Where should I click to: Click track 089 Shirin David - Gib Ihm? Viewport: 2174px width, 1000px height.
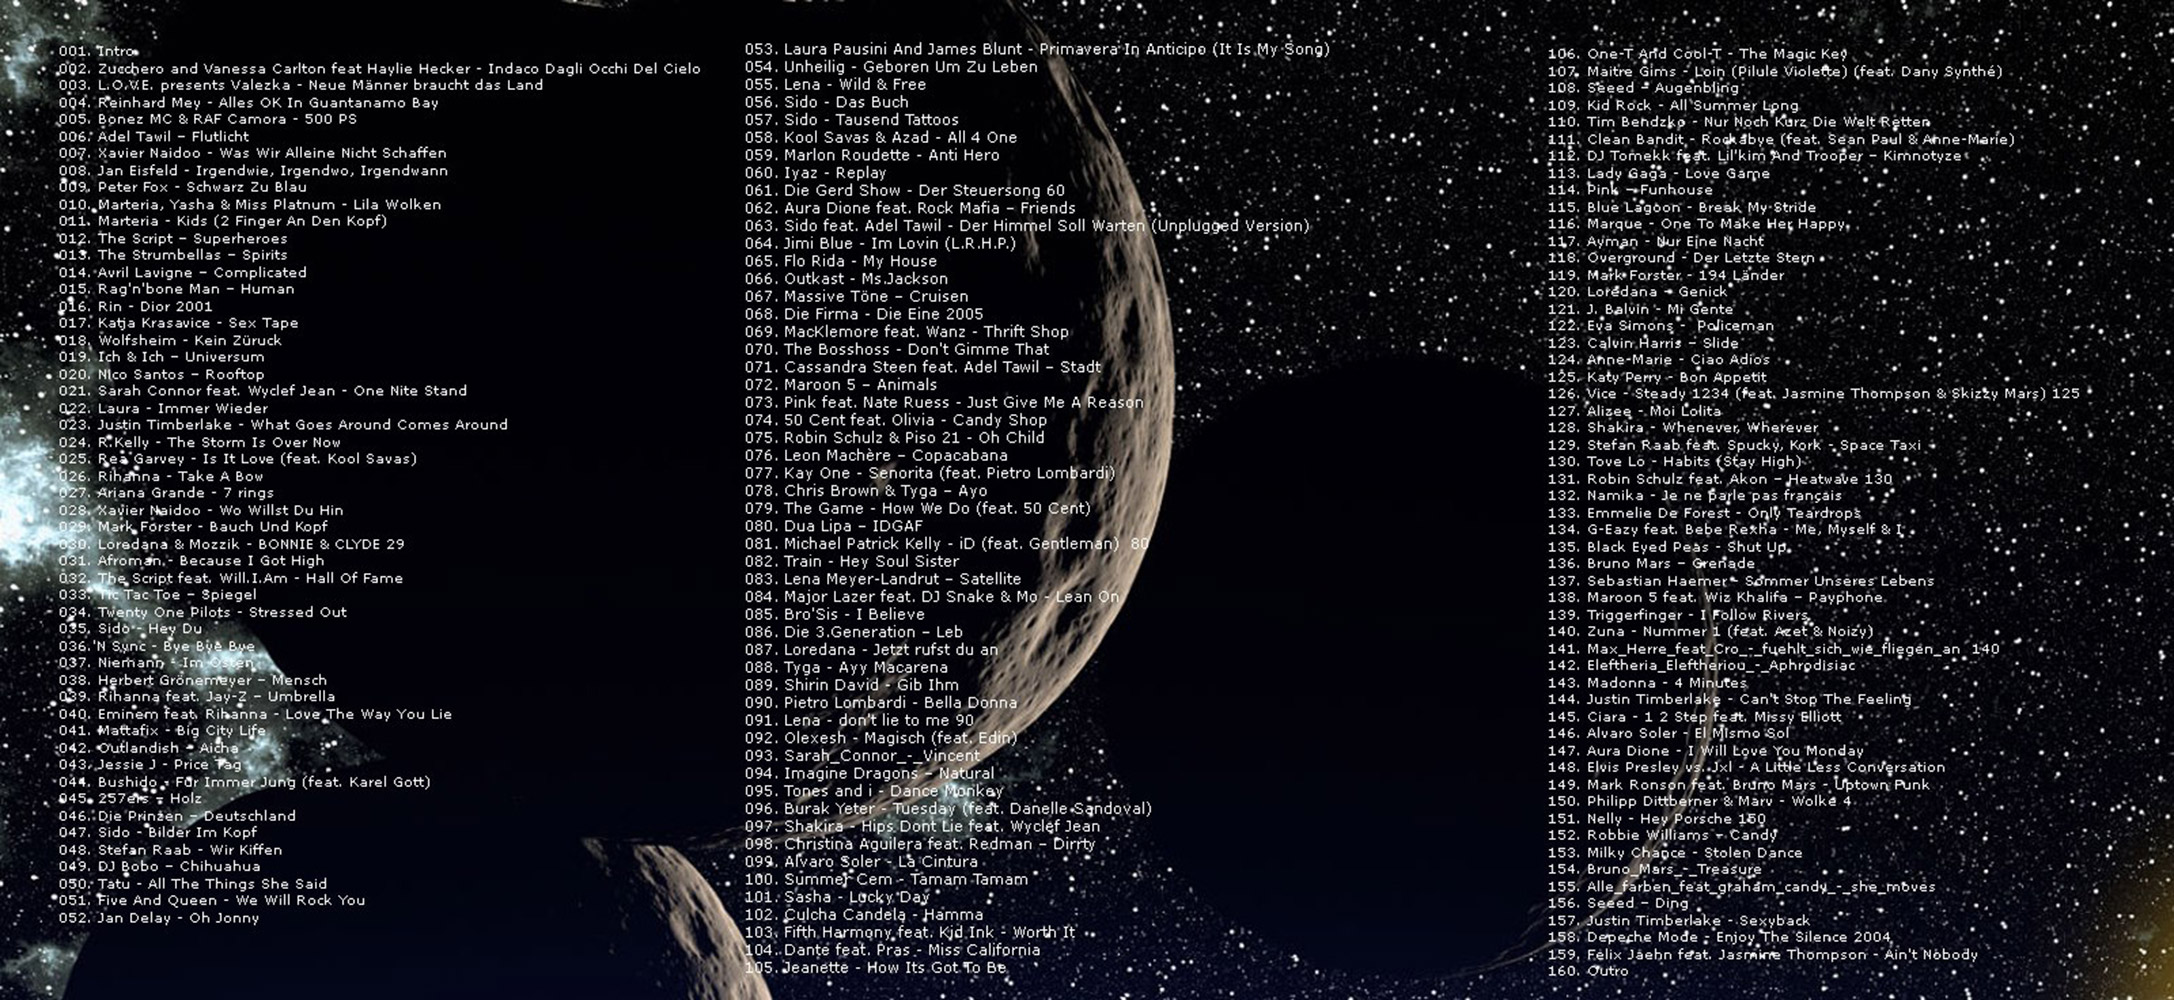(851, 685)
